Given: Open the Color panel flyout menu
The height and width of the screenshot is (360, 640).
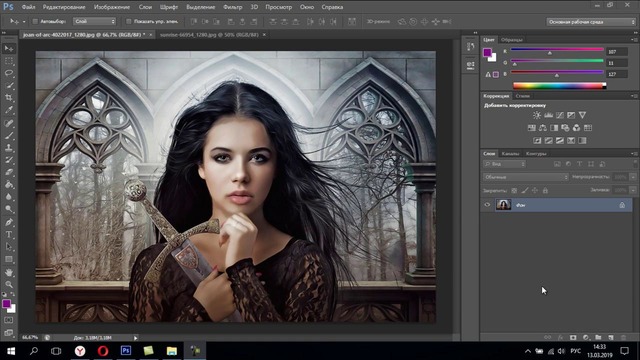Looking at the screenshot, I should [634, 40].
